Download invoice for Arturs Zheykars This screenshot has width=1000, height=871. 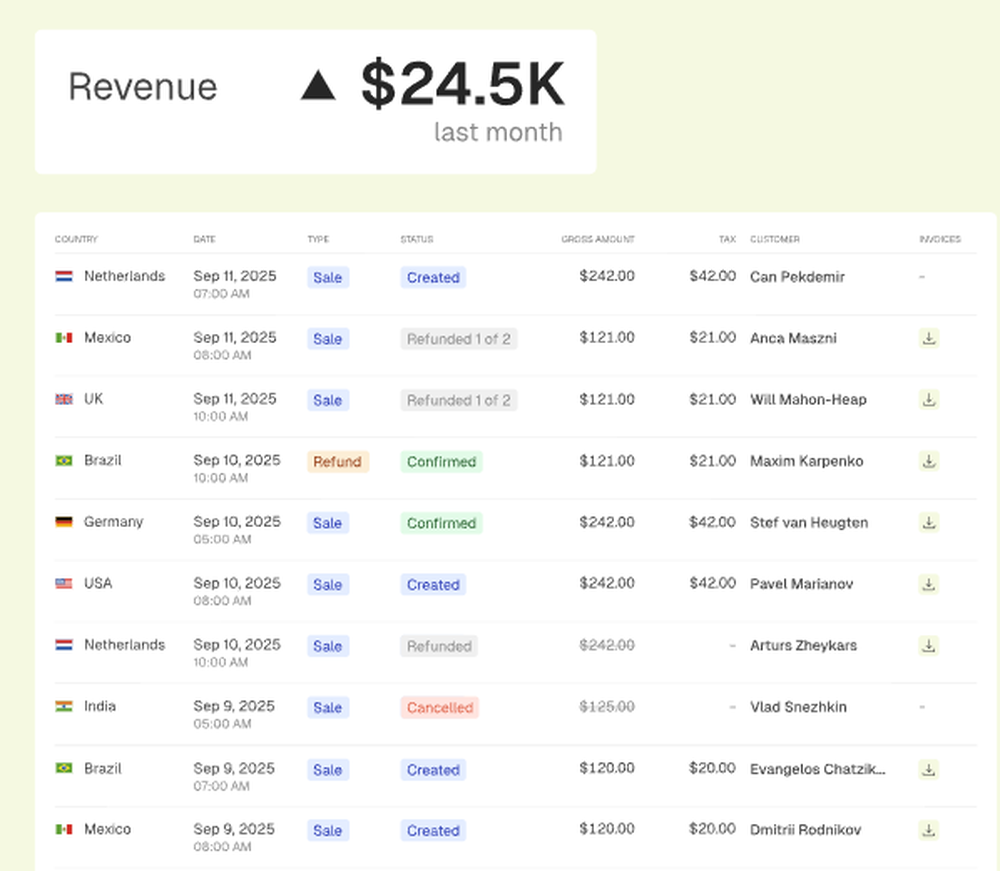tap(929, 646)
